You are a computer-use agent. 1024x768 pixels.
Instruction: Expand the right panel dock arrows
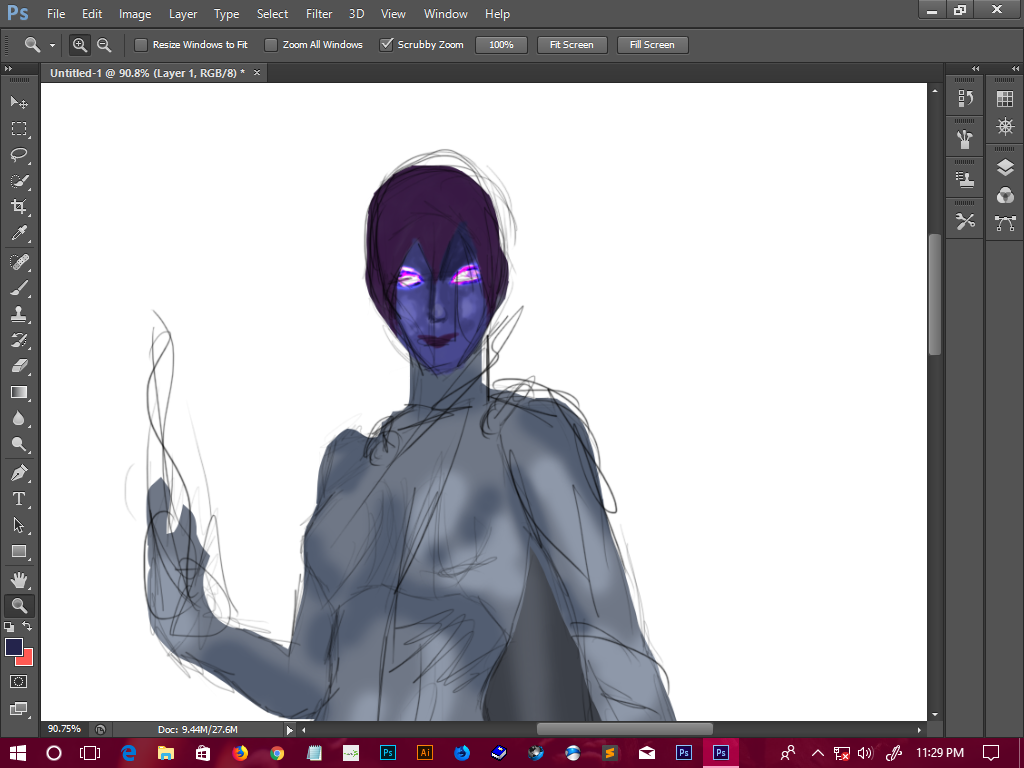coord(1016,69)
